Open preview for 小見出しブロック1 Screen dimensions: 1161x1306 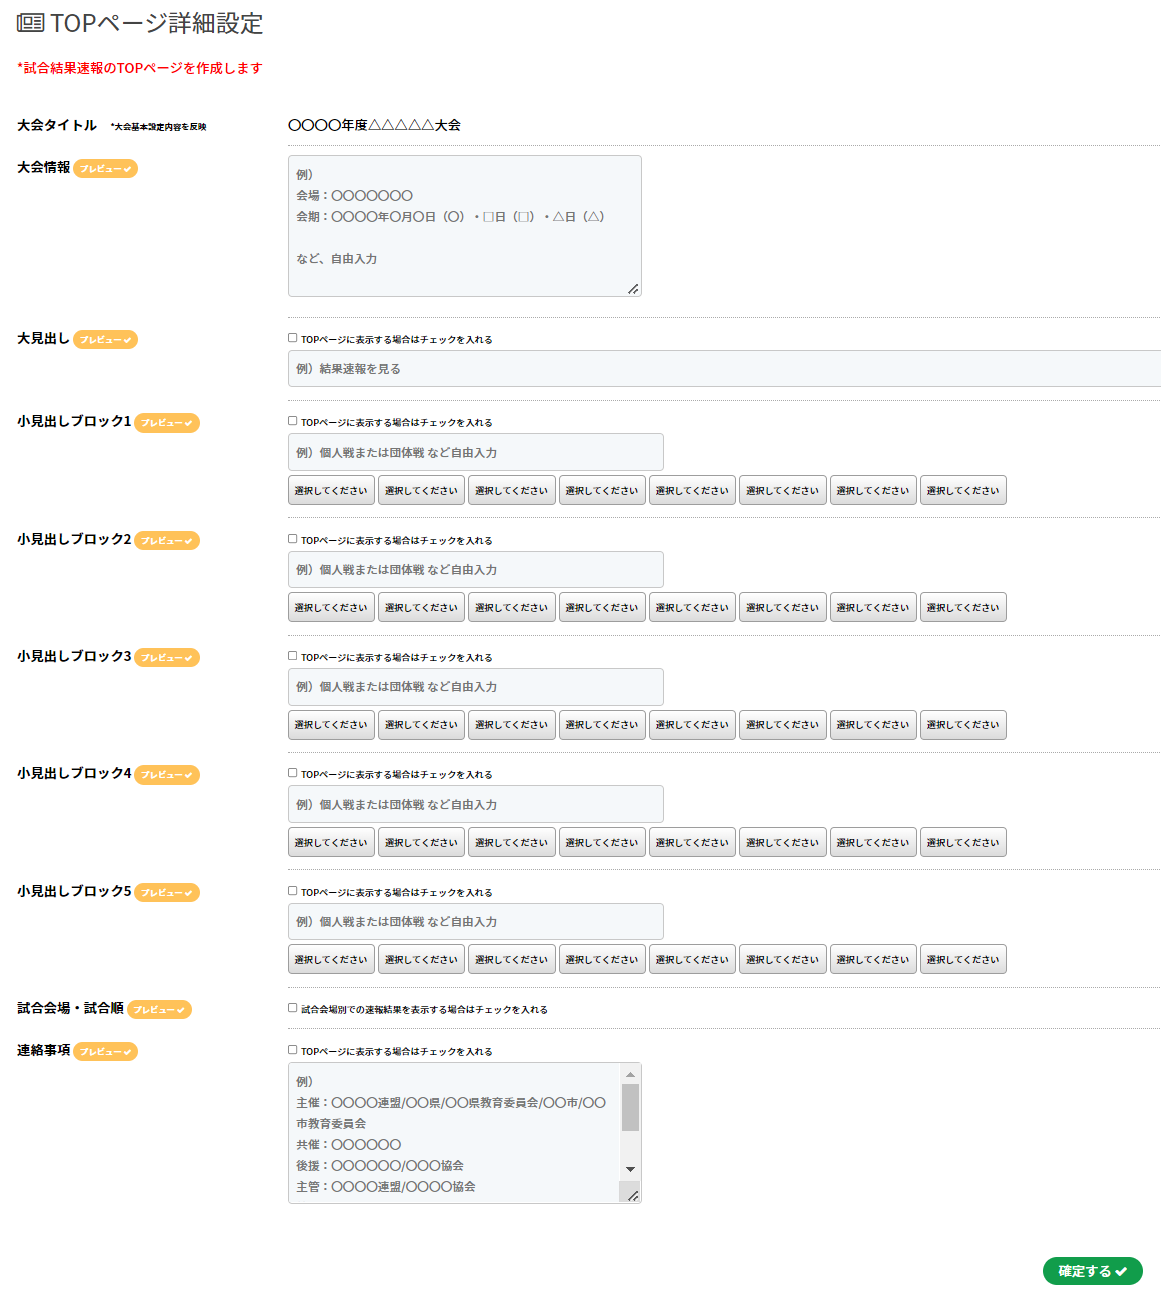tap(167, 423)
